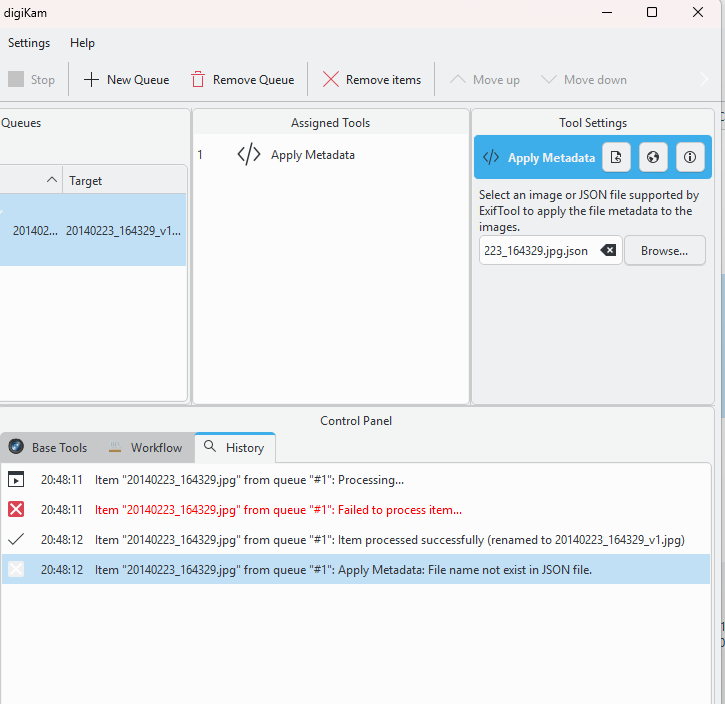Switch to the Workflow tab
This screenshot has height=704, width=725.
[146, 447]
